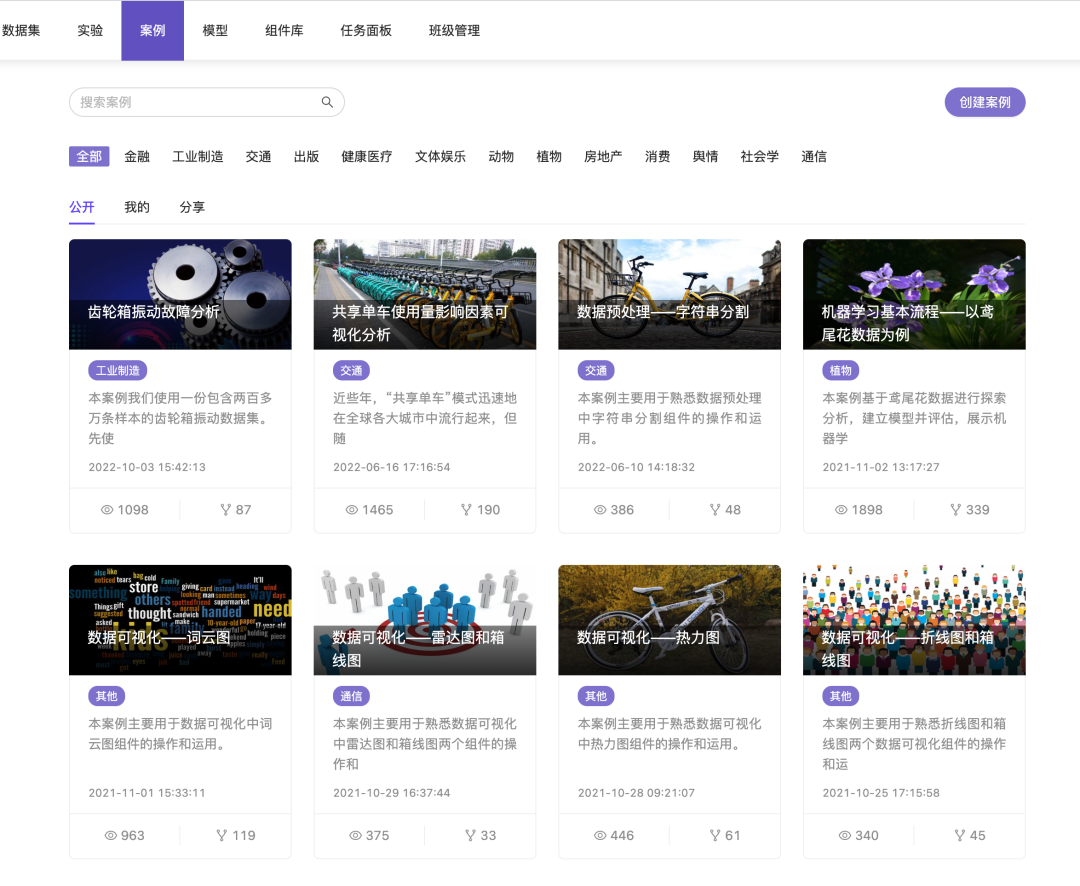
Task: Click the 创建案例 button
Action: 985,102
